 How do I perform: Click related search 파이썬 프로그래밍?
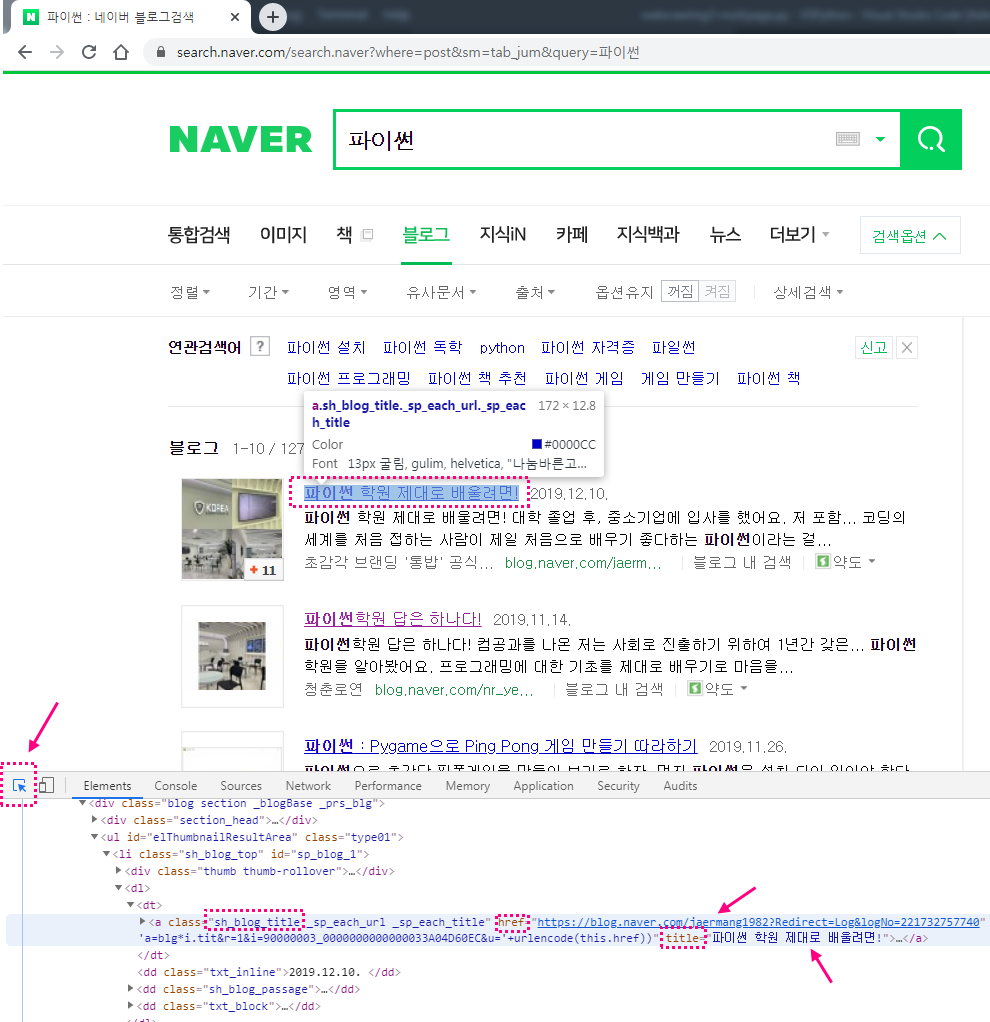point(349,378)
